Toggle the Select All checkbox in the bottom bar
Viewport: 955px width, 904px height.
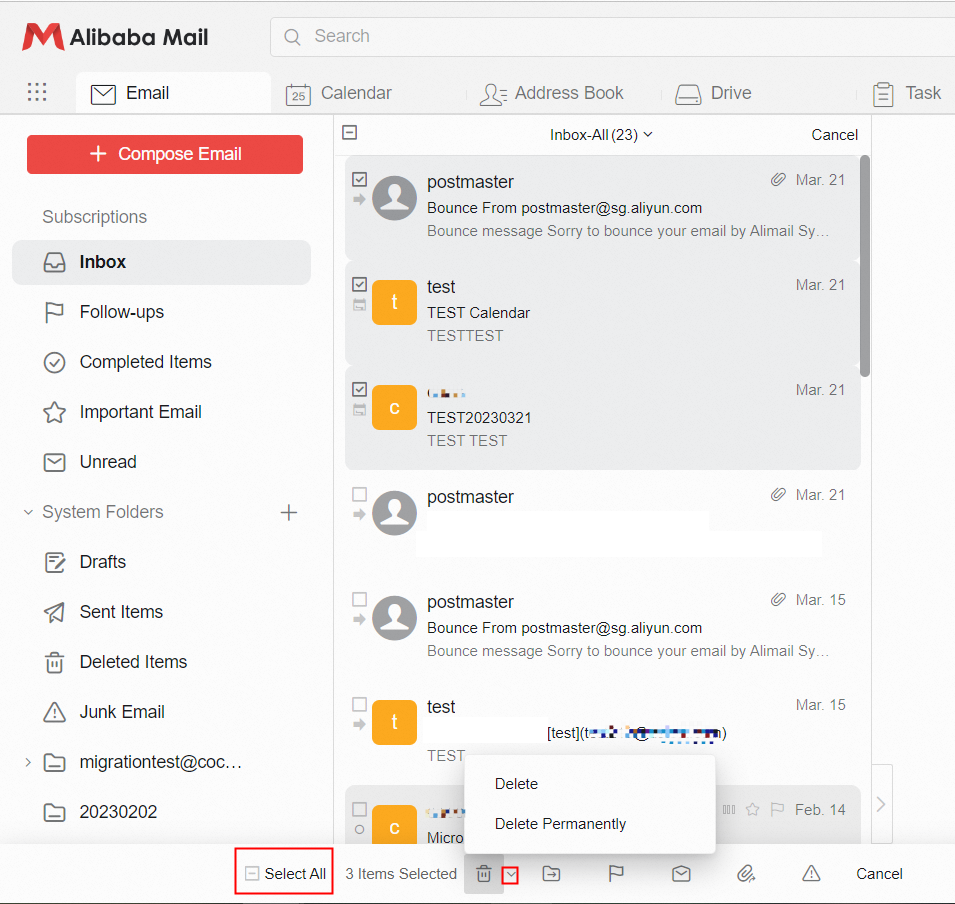coord(252,874)
